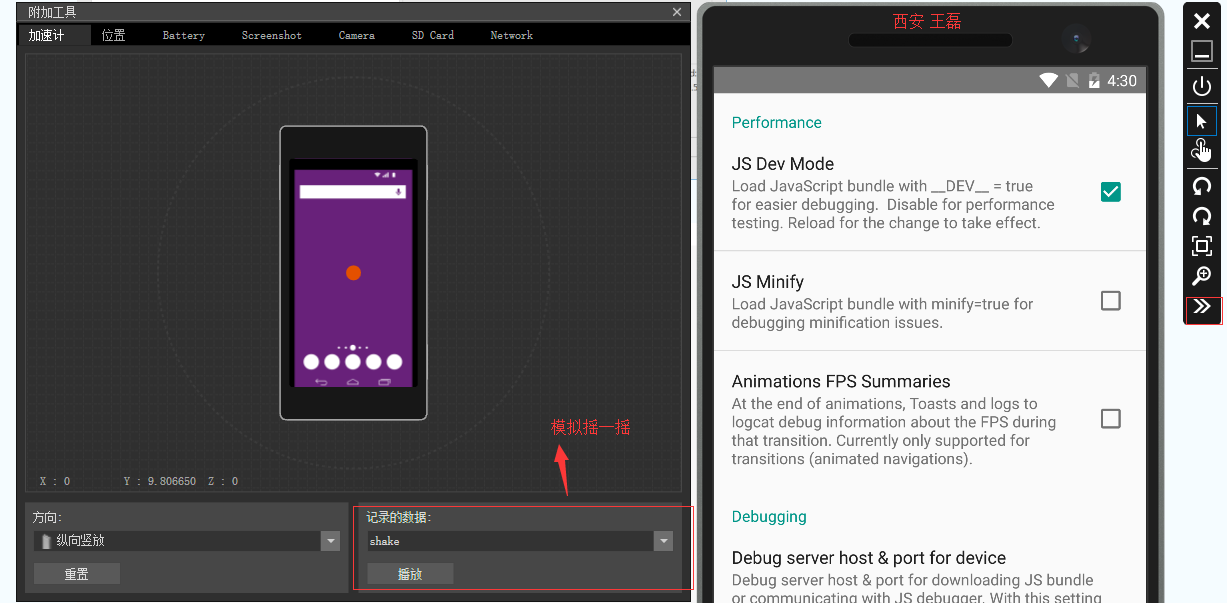
Task: Click the orange dot on accelerometer phone
Action: (x=353, y=273)
